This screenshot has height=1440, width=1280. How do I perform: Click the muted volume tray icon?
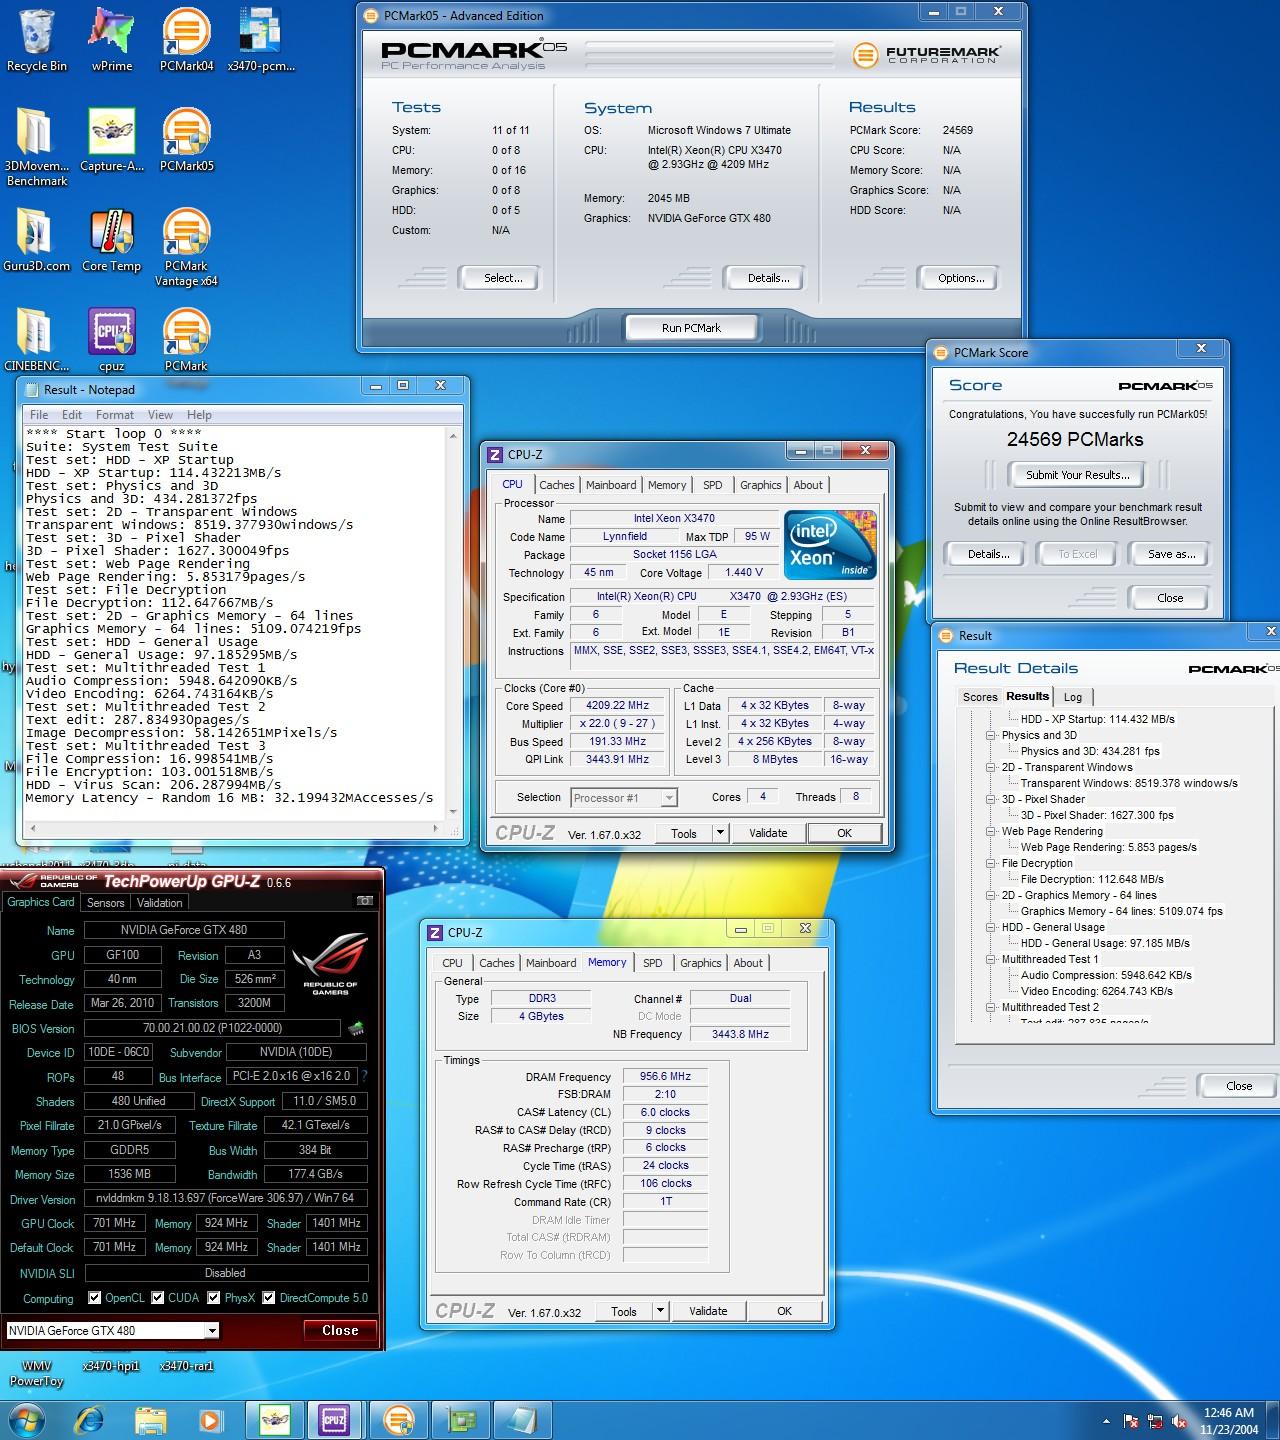1181,1420
